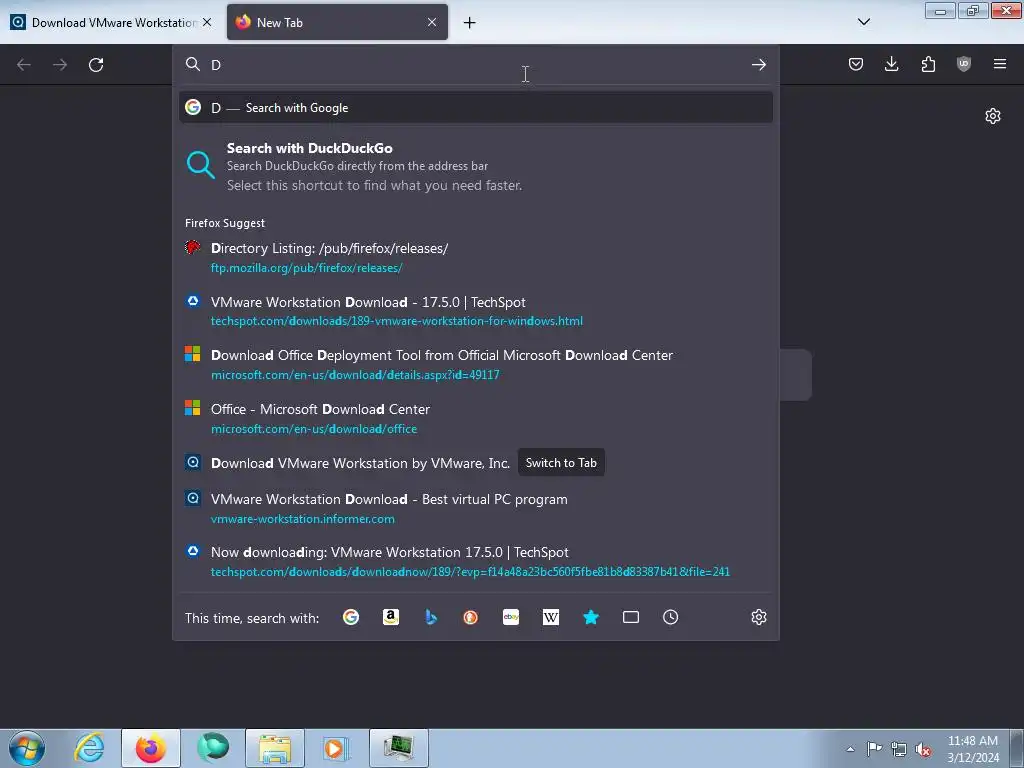Go back with the left arrow icon
Screen dimensions: 1024x768
(x=24, y=65)
